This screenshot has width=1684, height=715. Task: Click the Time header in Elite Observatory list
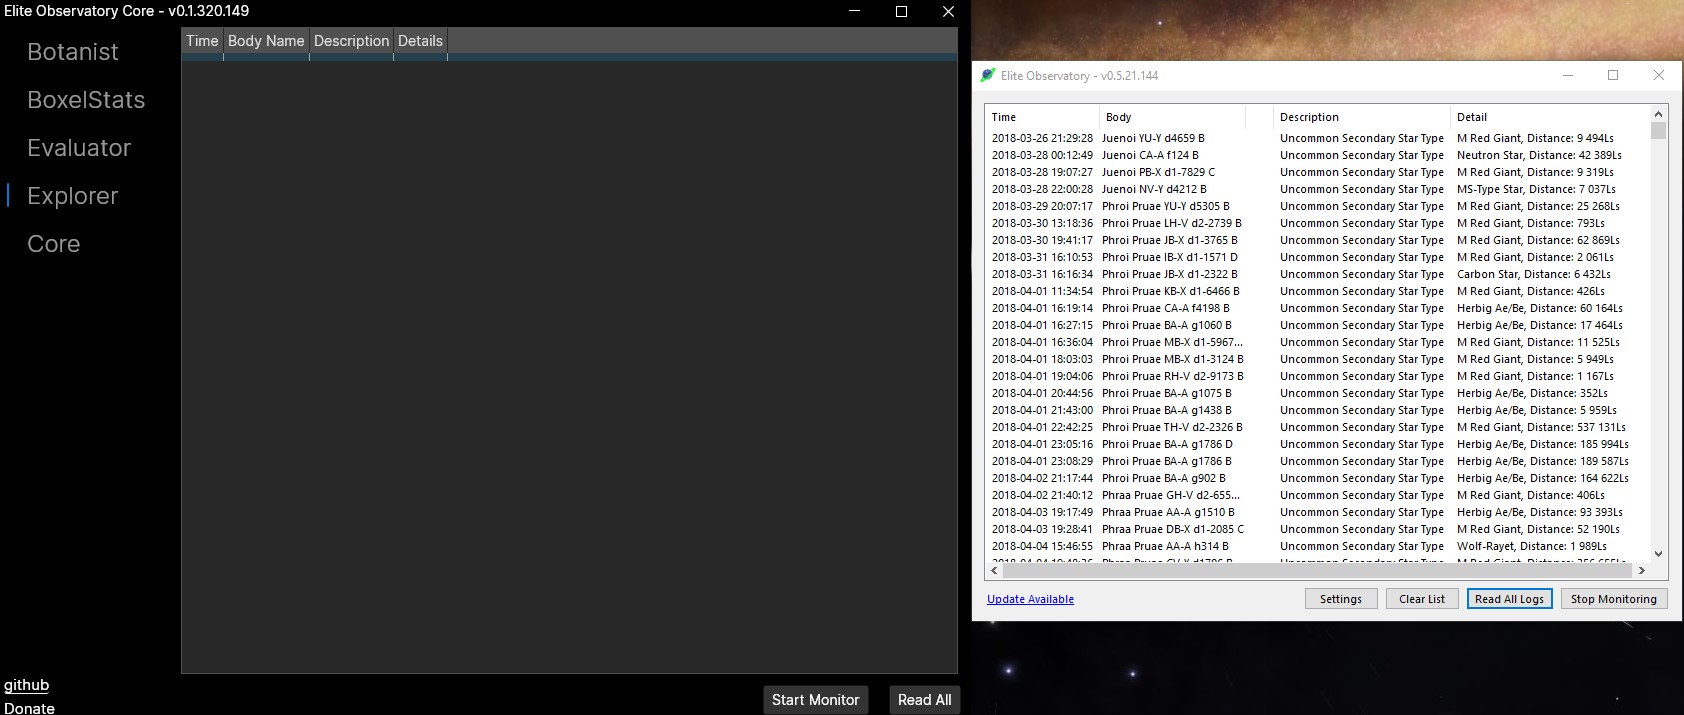[x=1040, y=117]
